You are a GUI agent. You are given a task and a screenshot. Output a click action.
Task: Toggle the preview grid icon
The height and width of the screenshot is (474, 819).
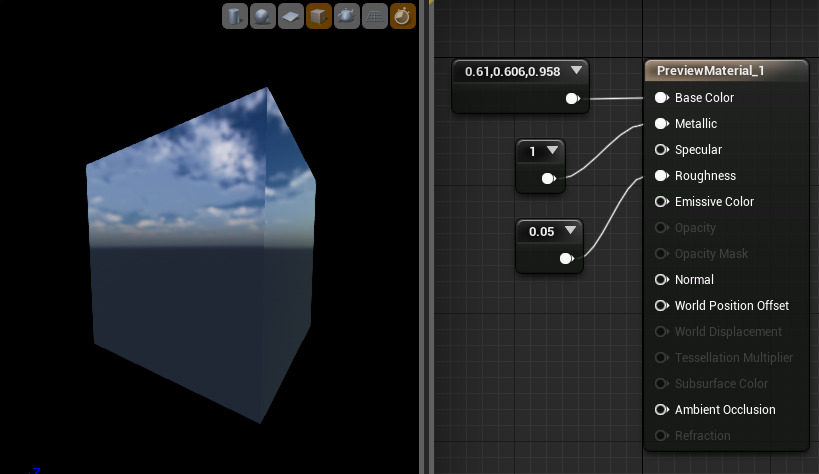[375, 17]
